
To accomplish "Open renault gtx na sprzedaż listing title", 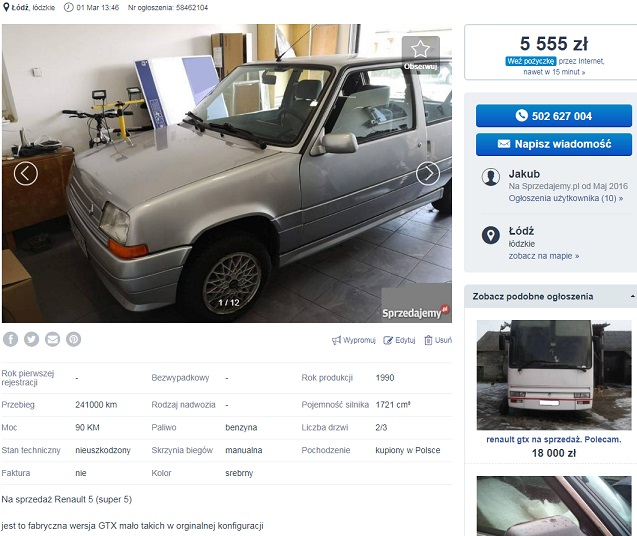I will coord(554,439).
